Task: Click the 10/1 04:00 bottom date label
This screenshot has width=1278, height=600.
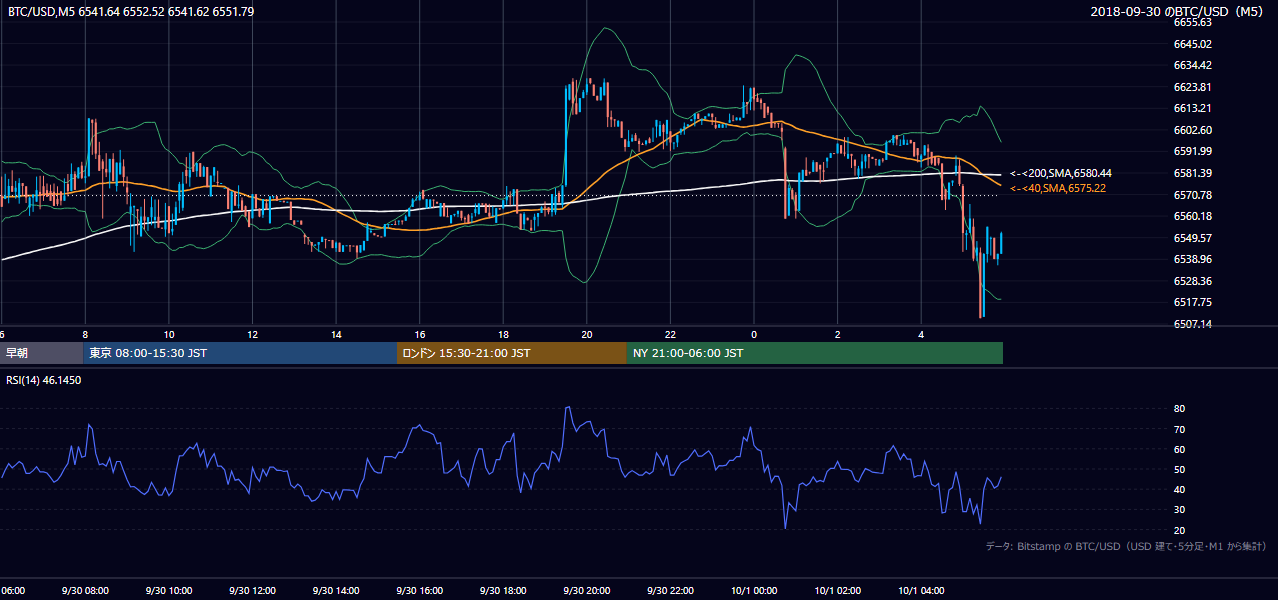Action: pos(921,591)
